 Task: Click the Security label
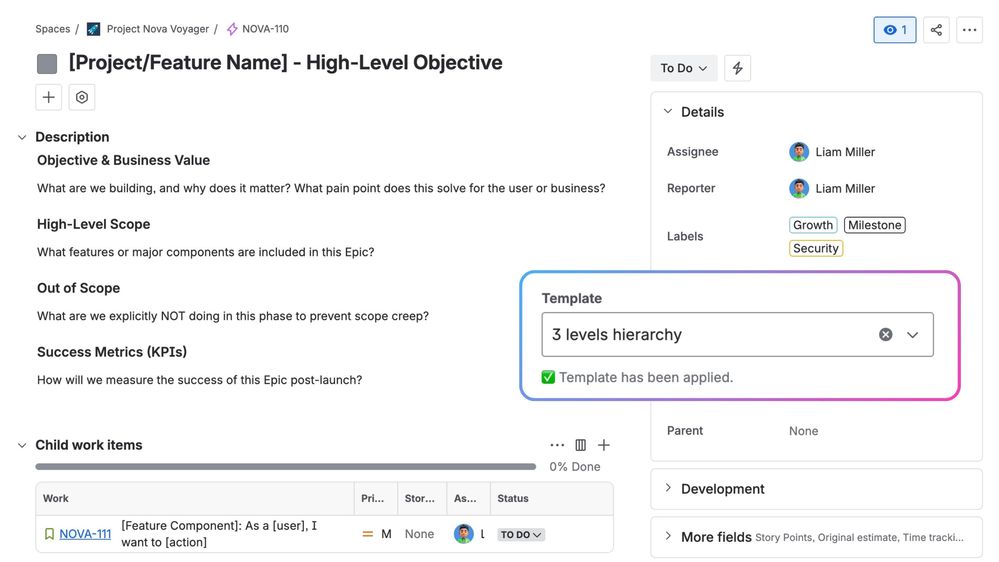[816, 249]
